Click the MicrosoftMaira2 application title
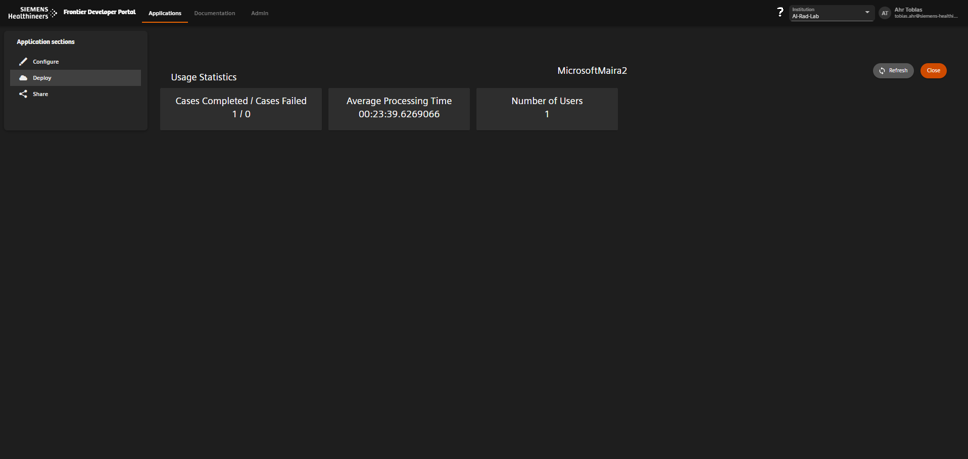The image size is (968, 459). 592,71
